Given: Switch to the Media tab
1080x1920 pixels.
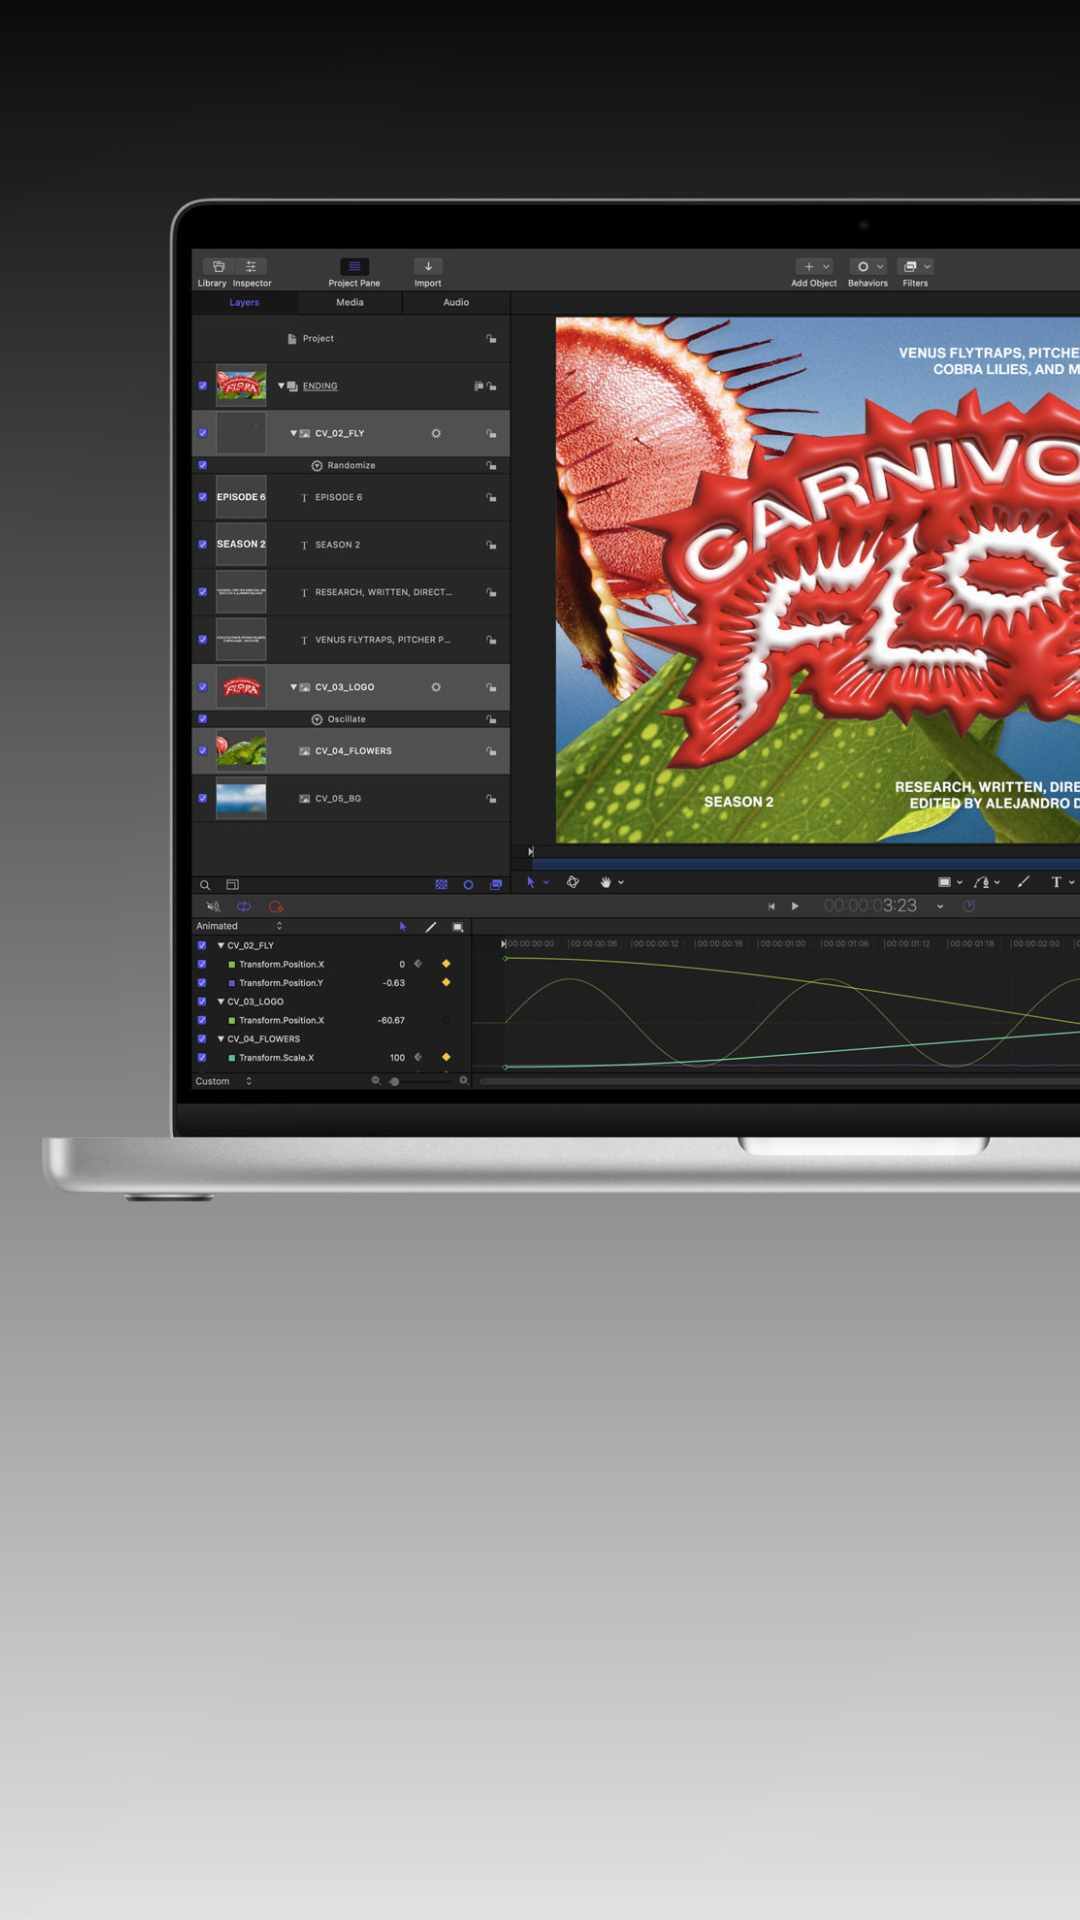Looking at the screenshot, I should point(350,302).
